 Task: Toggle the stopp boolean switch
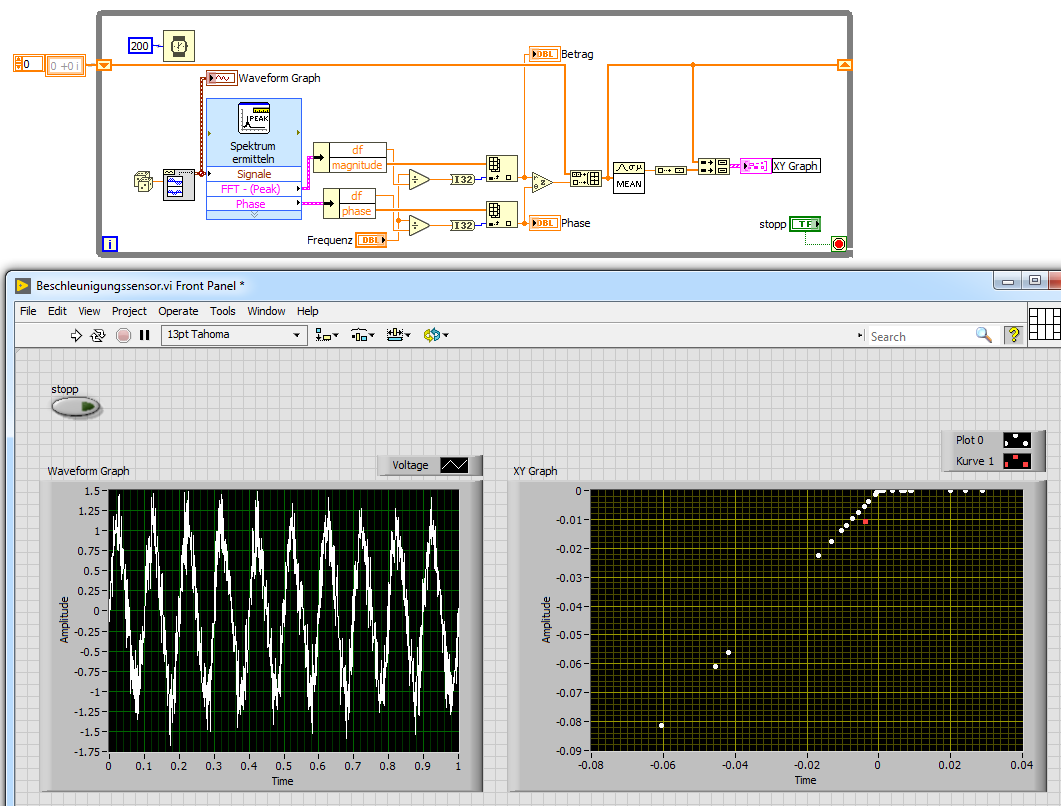click(77, 406)
